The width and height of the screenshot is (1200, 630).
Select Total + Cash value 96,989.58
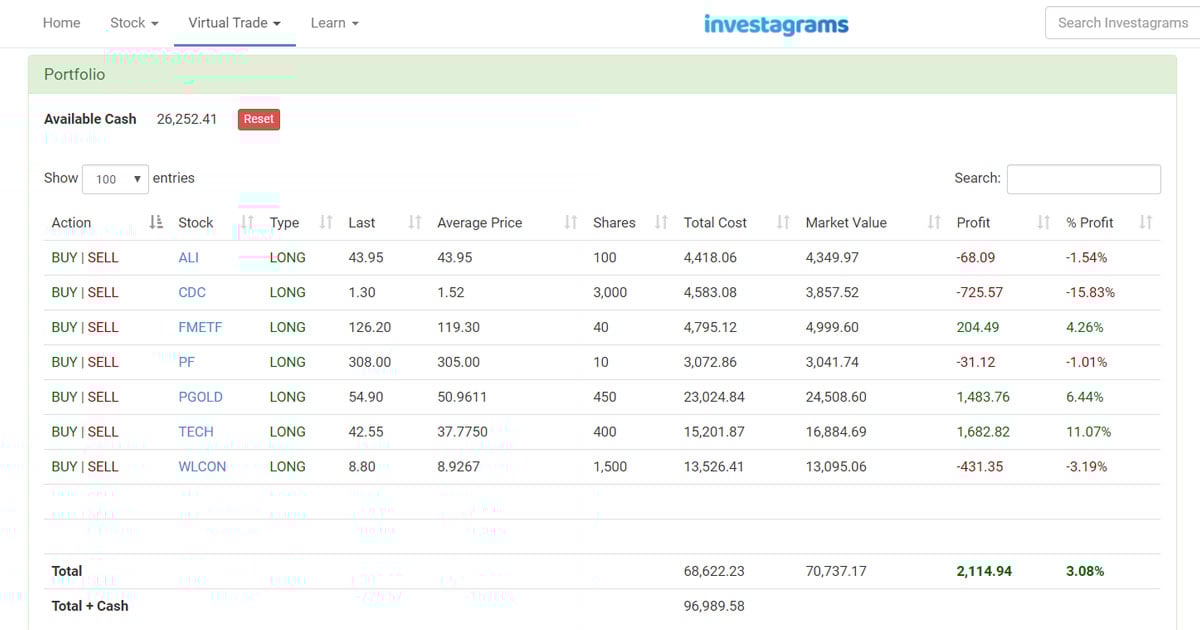[714, 606]
